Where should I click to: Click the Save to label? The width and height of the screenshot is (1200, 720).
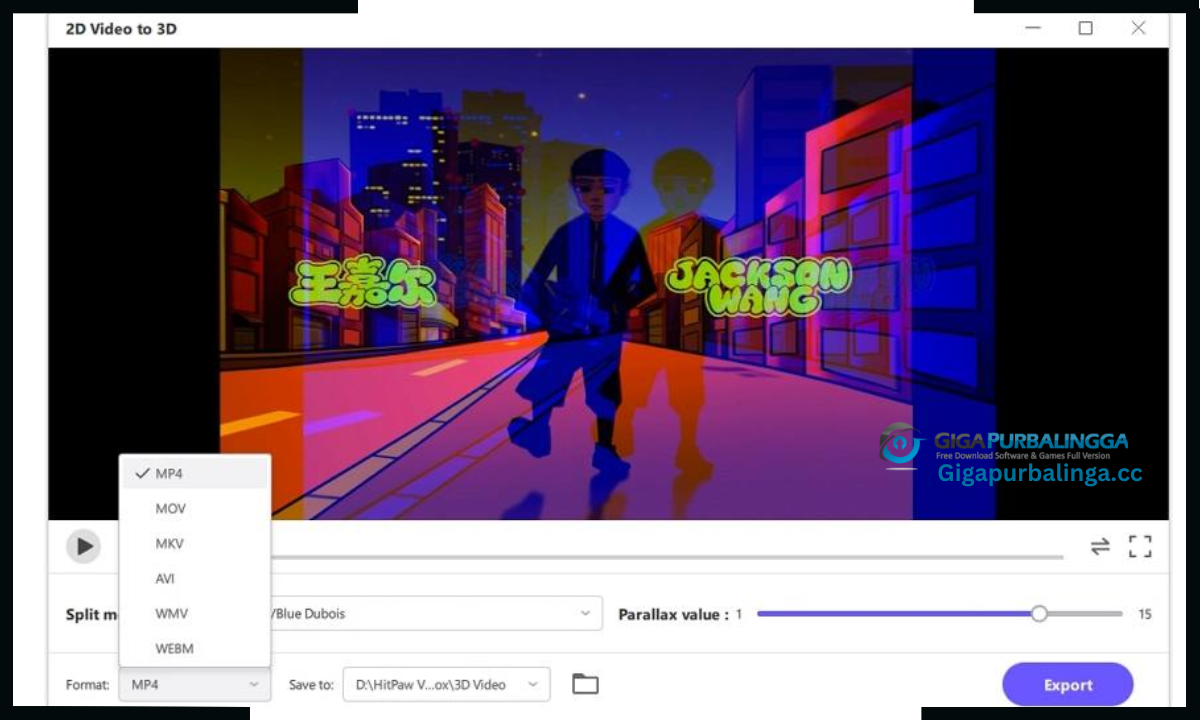pyautogui.click(x=311, y=685)
